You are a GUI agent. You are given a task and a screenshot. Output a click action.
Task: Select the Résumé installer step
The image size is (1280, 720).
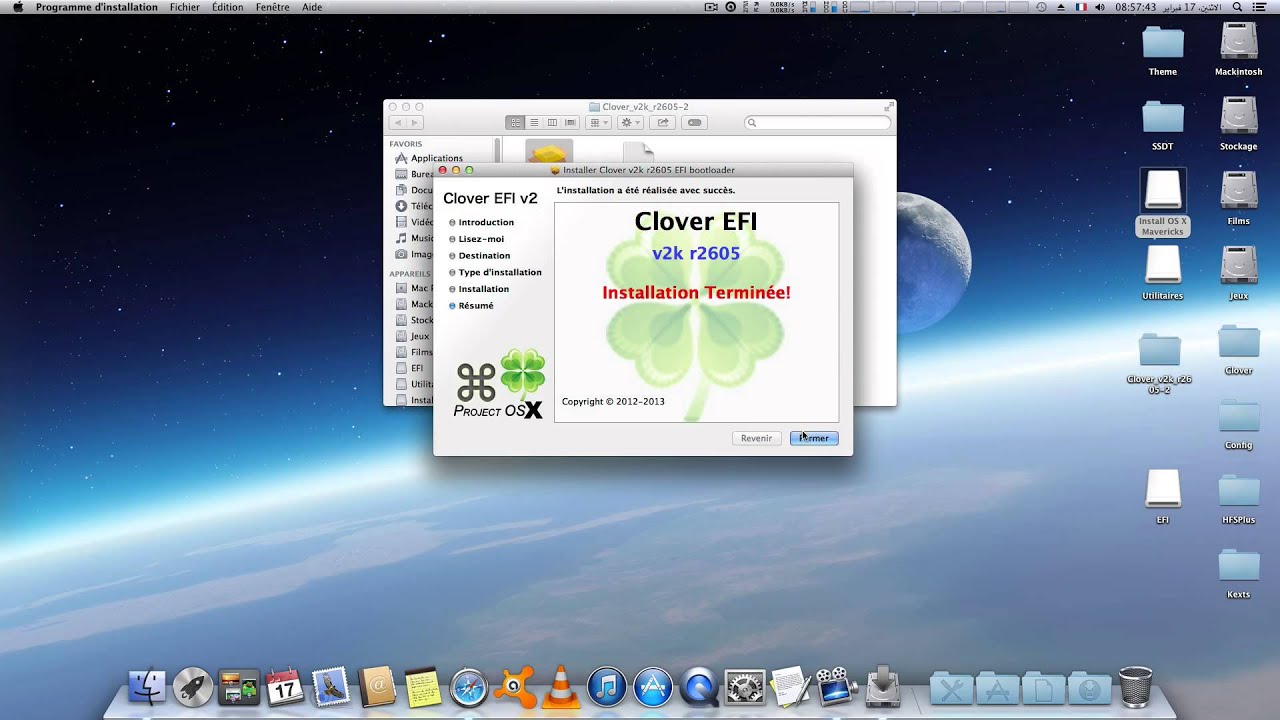(x=476, y=305)
